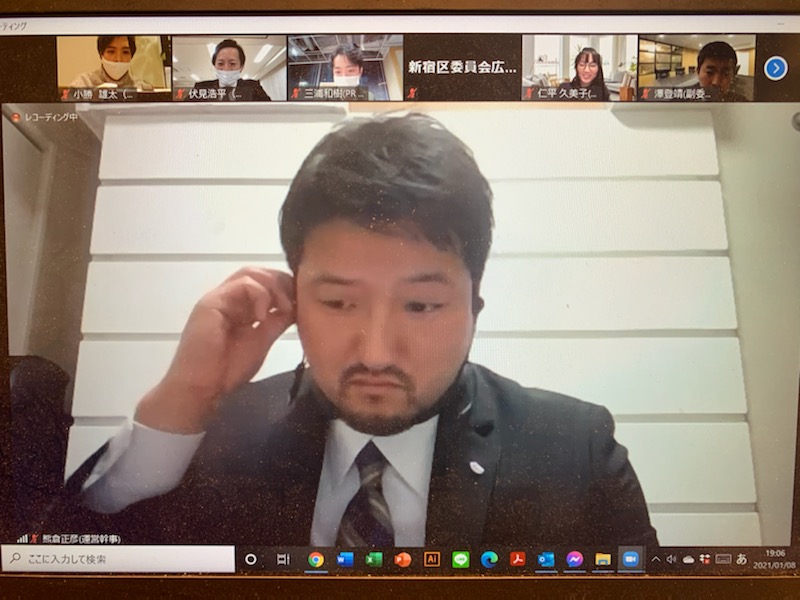Switch to Zoom in the taskbar
Screen dimensions: 800x600
point(631,559)
